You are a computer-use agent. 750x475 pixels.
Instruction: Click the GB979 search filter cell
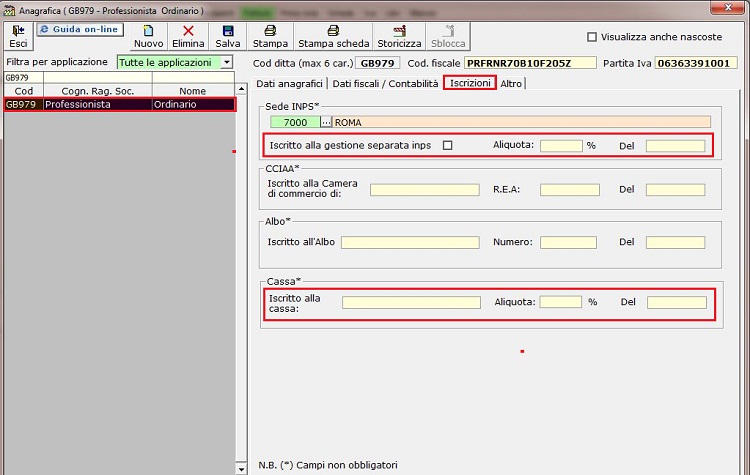point(23,77)
